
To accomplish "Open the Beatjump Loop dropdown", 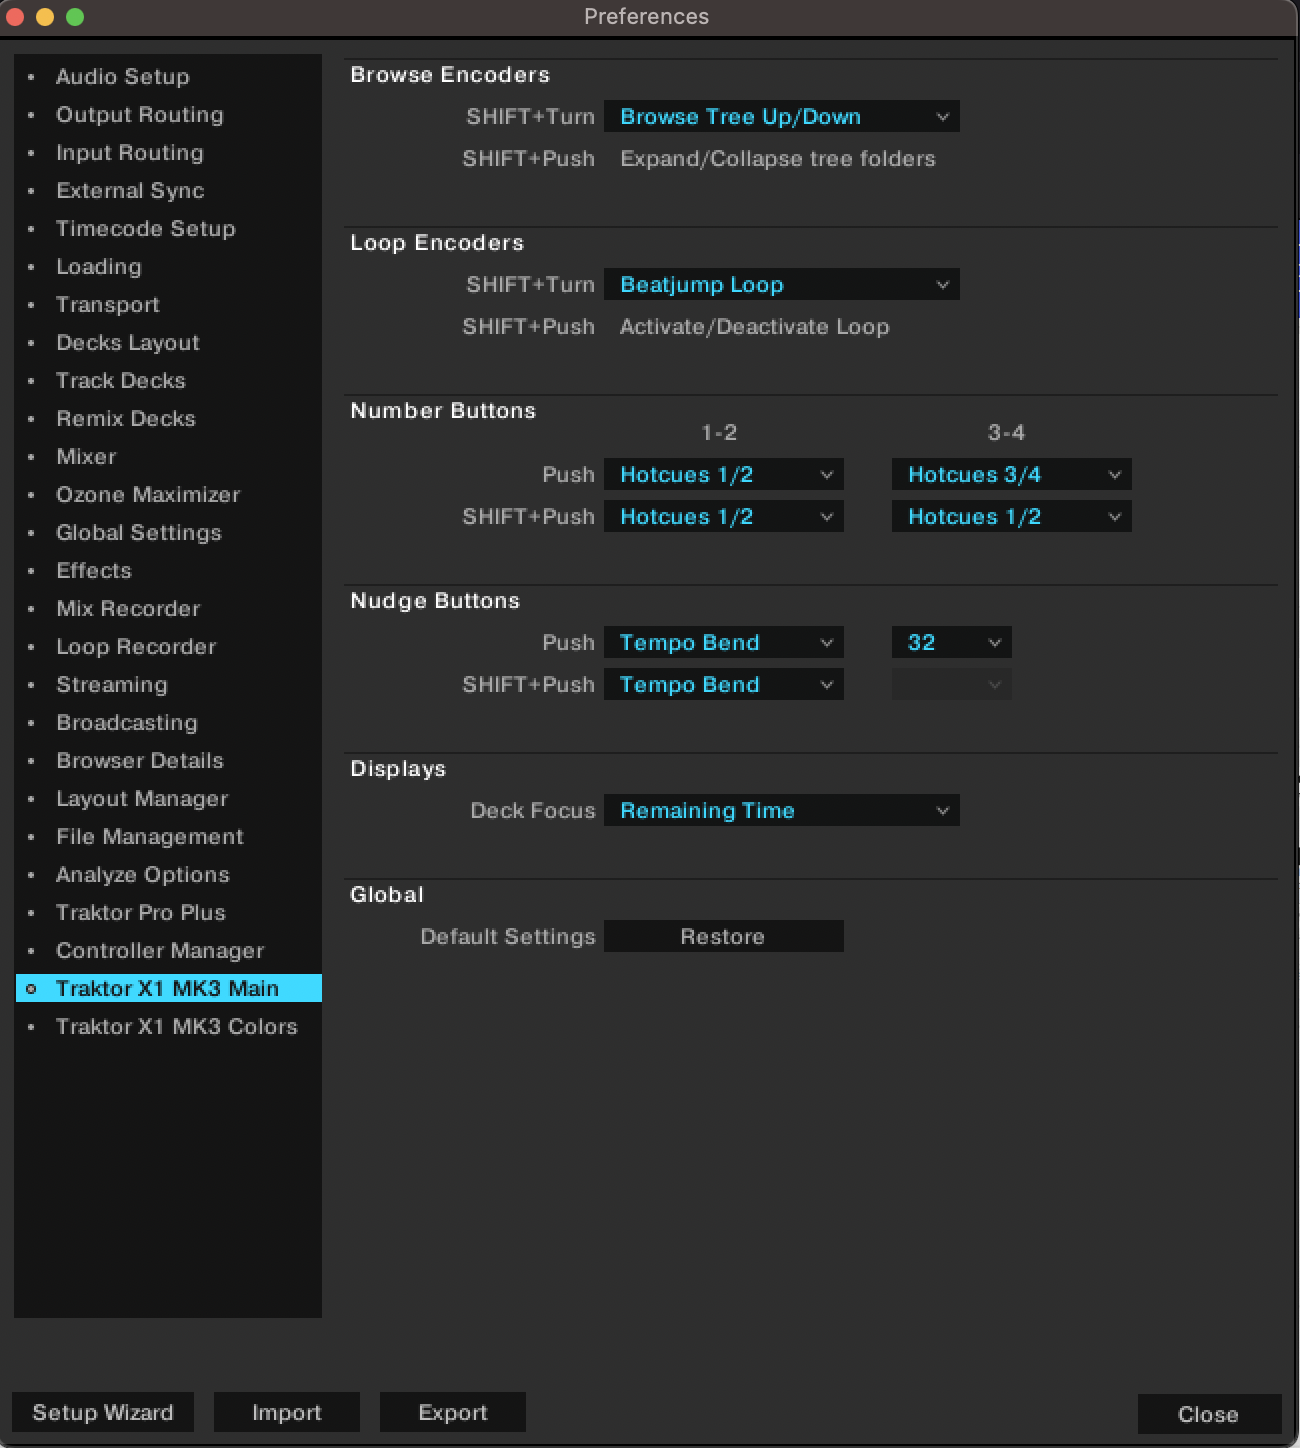I will tap(781, 284).
